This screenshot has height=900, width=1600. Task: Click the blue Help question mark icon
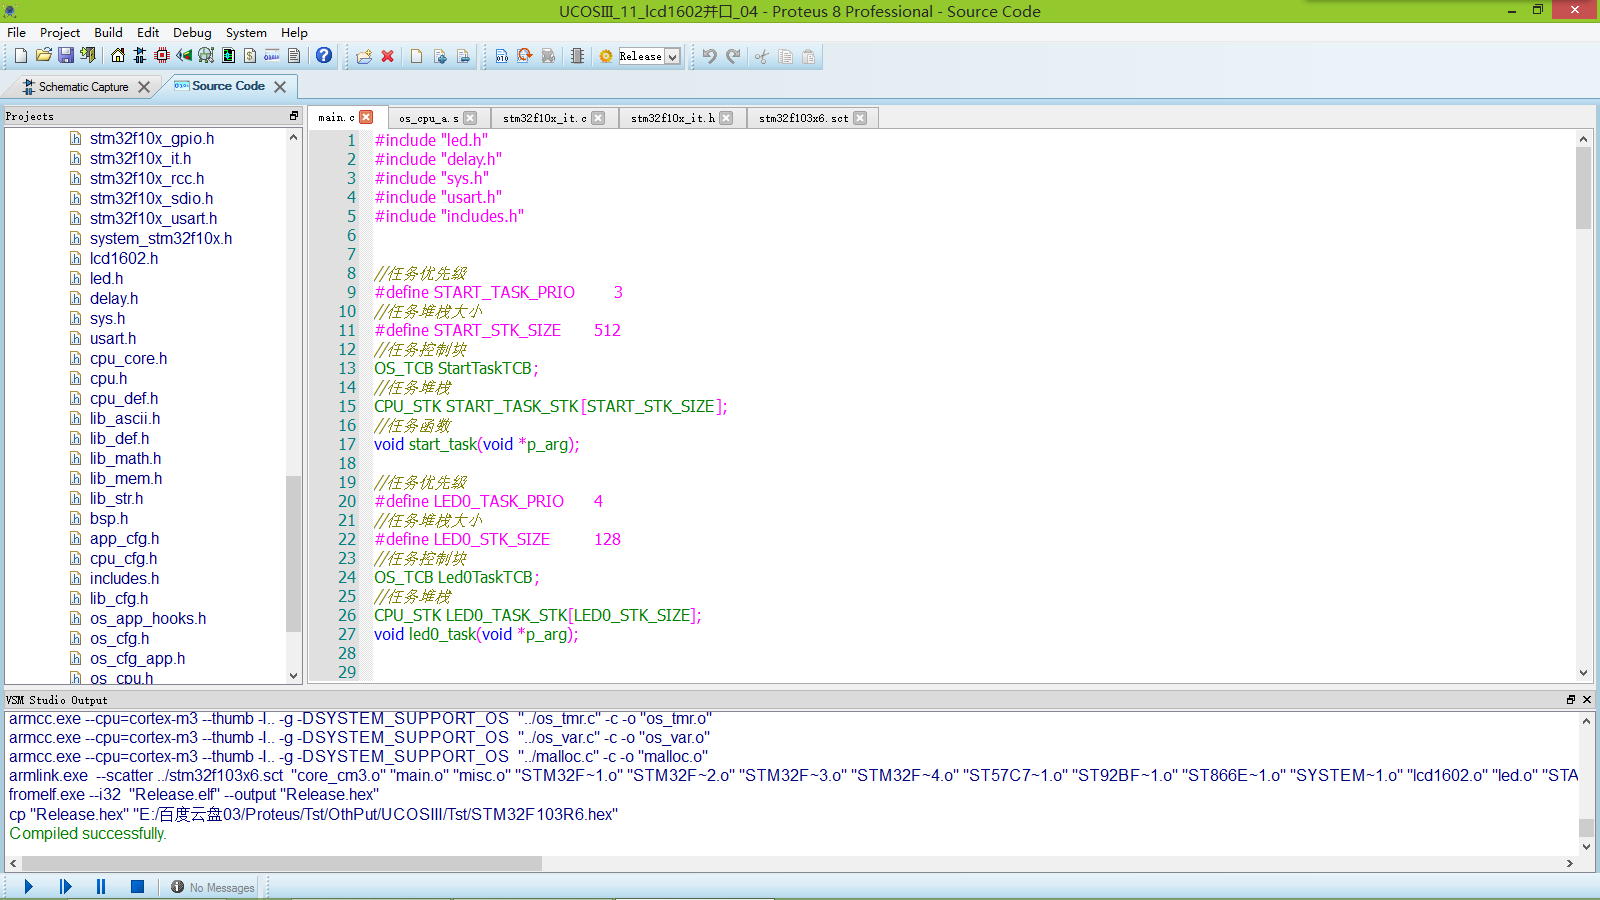(x=324, y=56)
